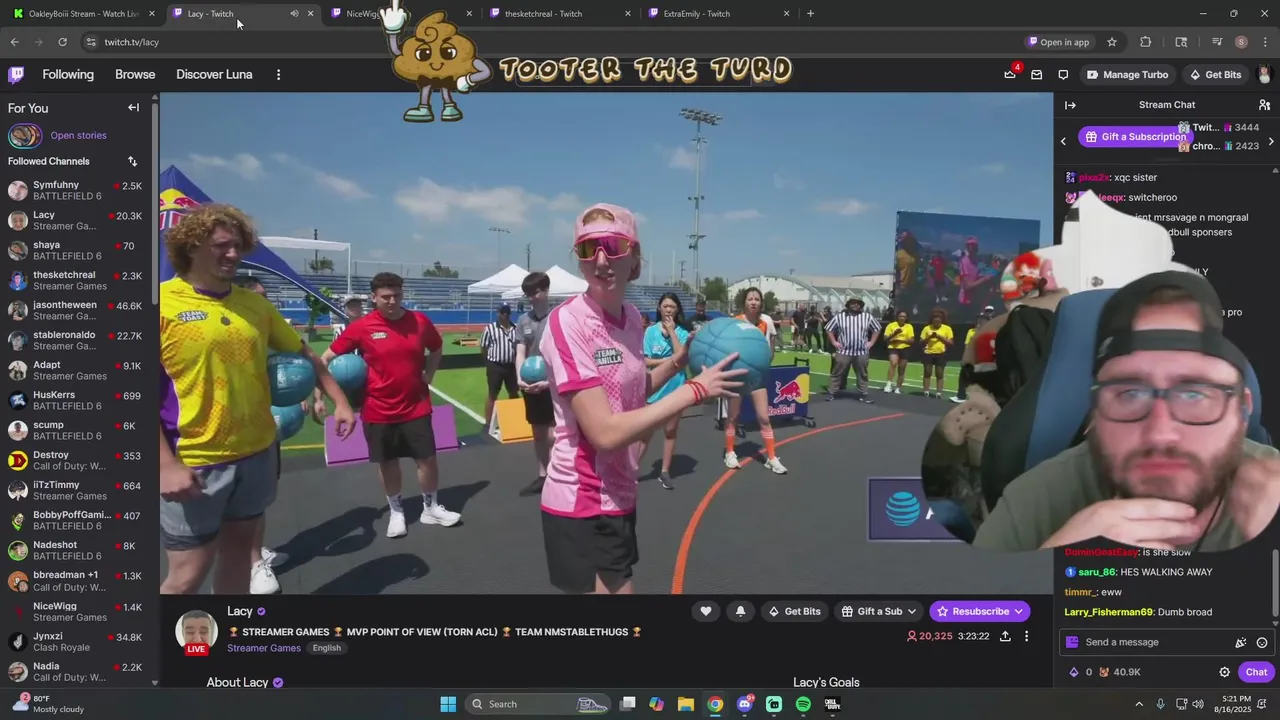
Task: Open the whispers speech bubble icon
Action: click(1063, 75)
